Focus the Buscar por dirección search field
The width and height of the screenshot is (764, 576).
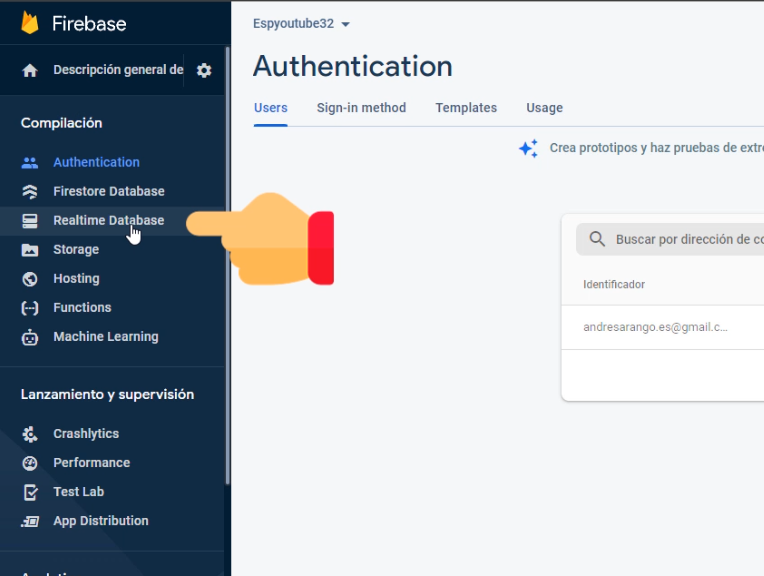coord(670,239)
